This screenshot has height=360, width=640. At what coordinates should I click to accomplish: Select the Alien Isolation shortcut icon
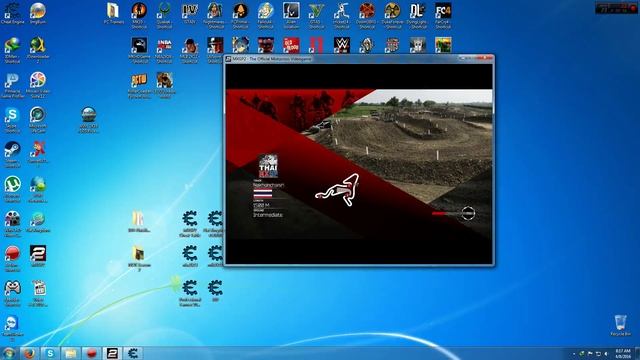pyautogui.click(x=291, y=16)
